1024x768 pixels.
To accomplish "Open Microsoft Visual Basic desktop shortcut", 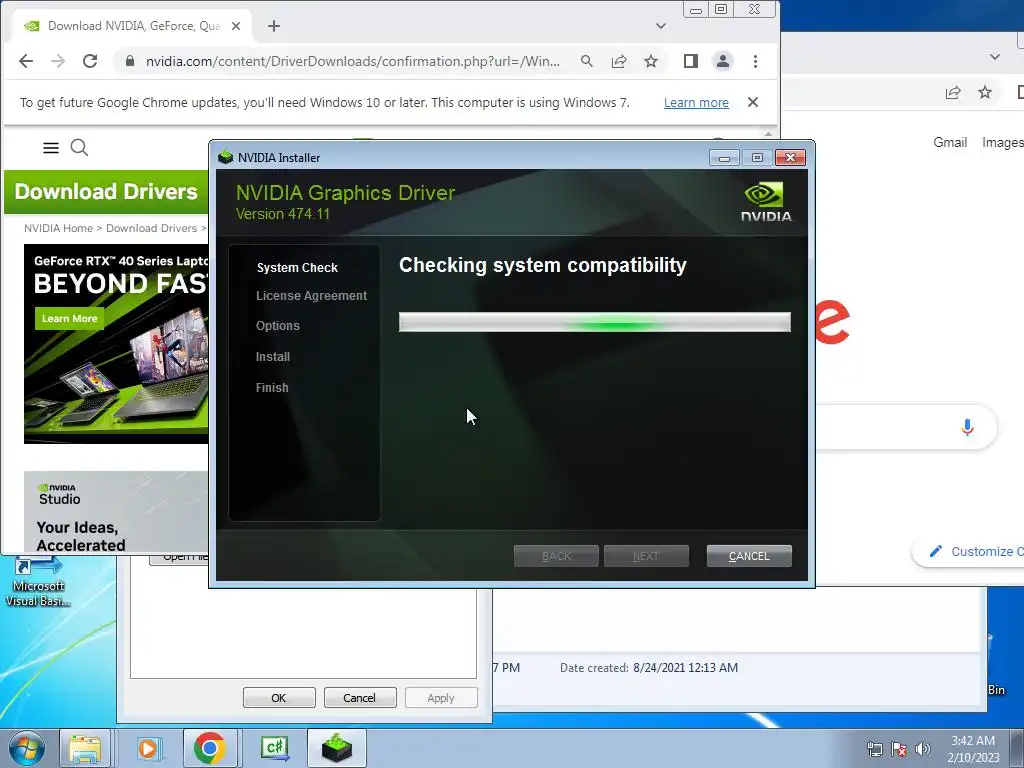I will 38,581.
